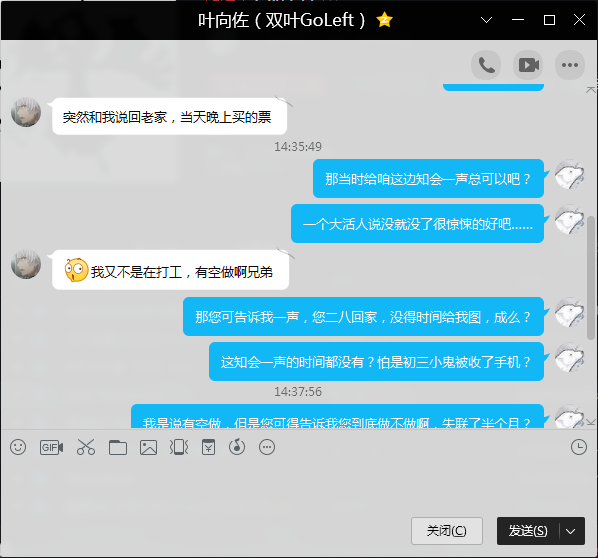Open the circled three-dots toolbar icon
The image size is (598, 558).
coord(267,447)
